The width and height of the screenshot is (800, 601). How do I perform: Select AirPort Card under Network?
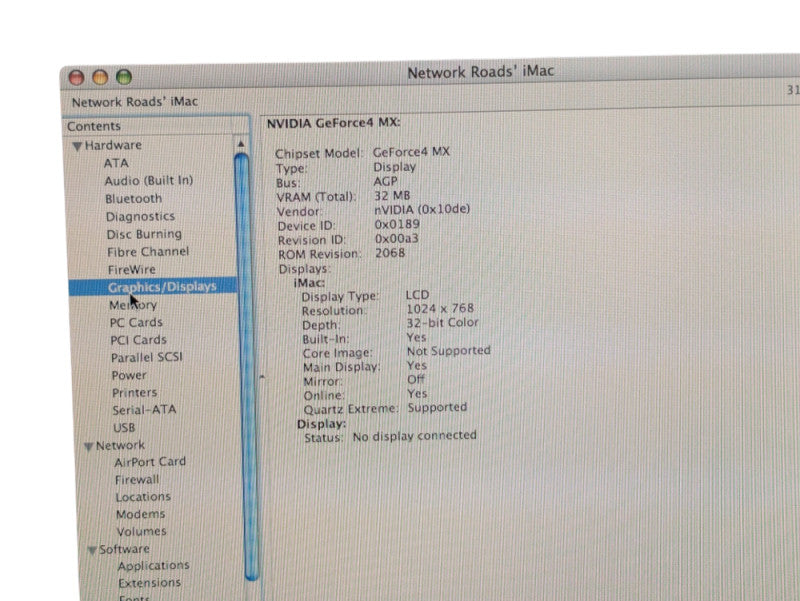pos(150,462)
